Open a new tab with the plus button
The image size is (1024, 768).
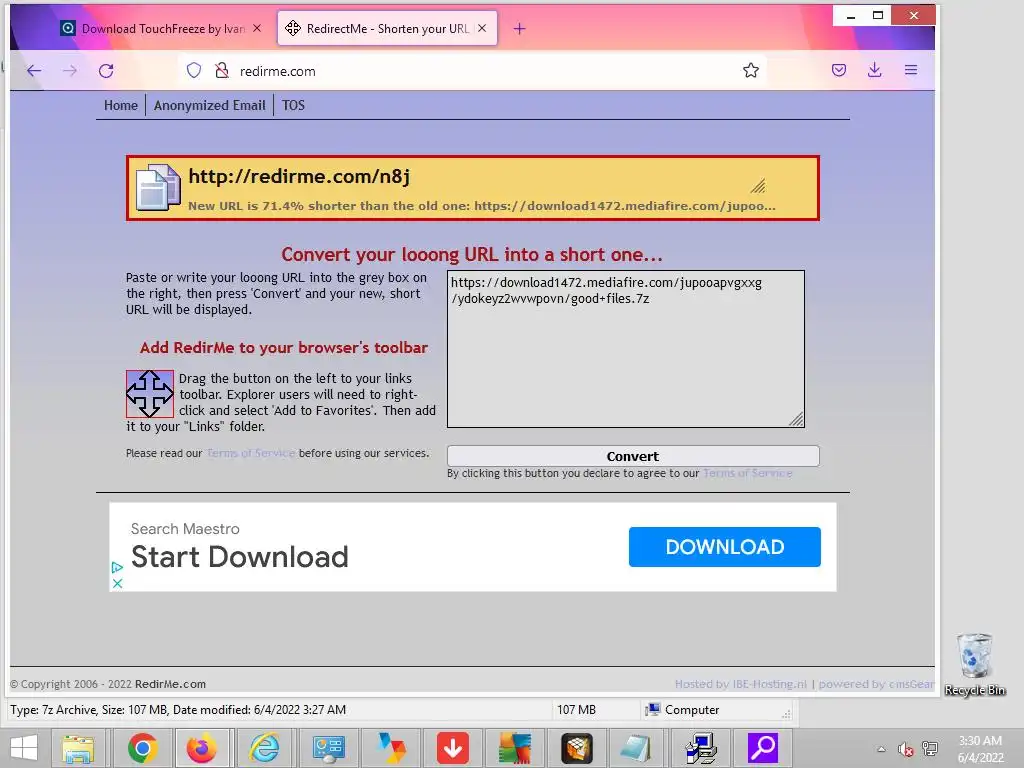point(519,29)
